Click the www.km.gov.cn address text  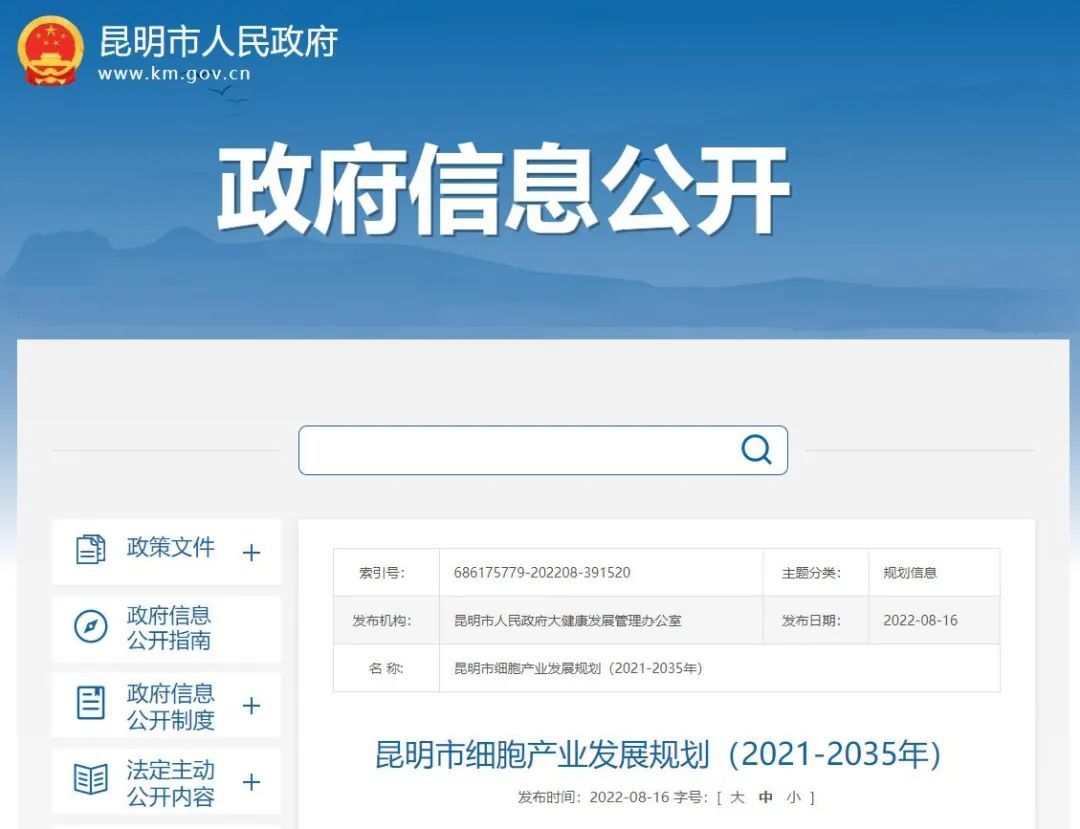pos(174,74)
